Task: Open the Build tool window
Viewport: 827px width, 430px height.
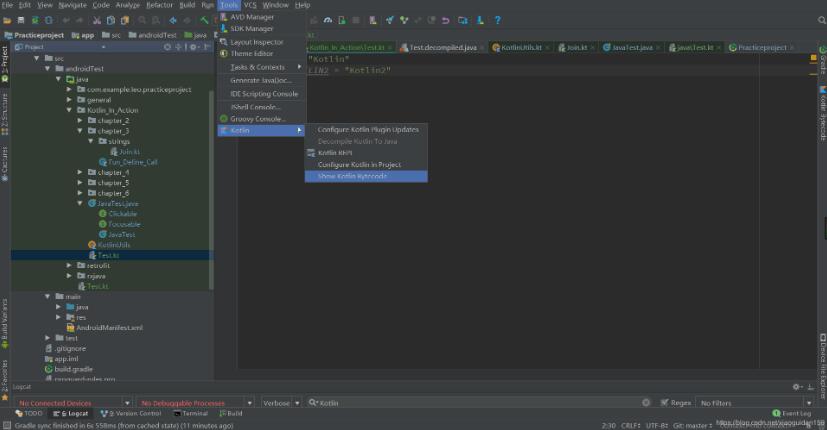Action: 231,413
